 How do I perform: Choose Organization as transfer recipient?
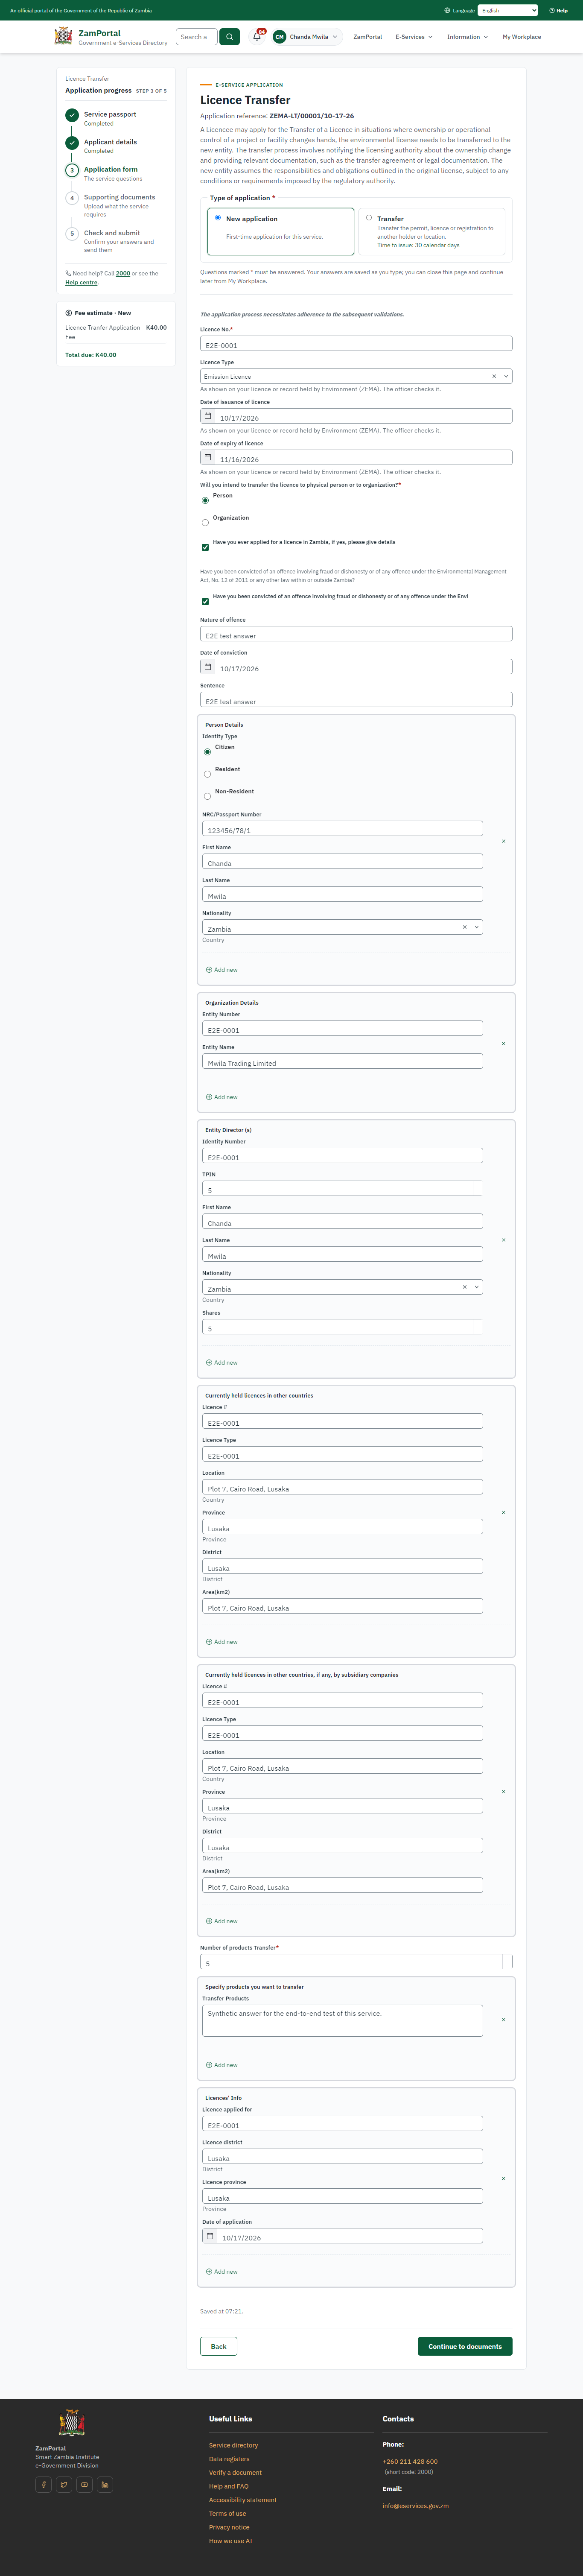pyautogui.click(x=205, y=522)
